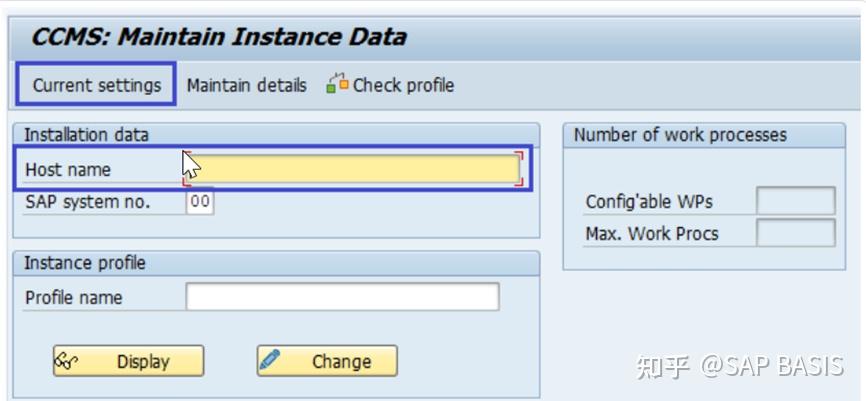Click the SAP system no. field
The width and height of the screenshot is (866, 401).
(200, 202)
